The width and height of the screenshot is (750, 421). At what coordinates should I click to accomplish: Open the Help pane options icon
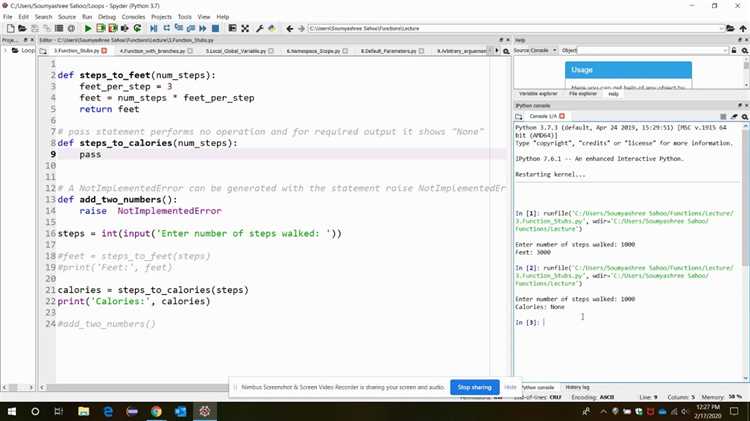click(x=745, y=50)
